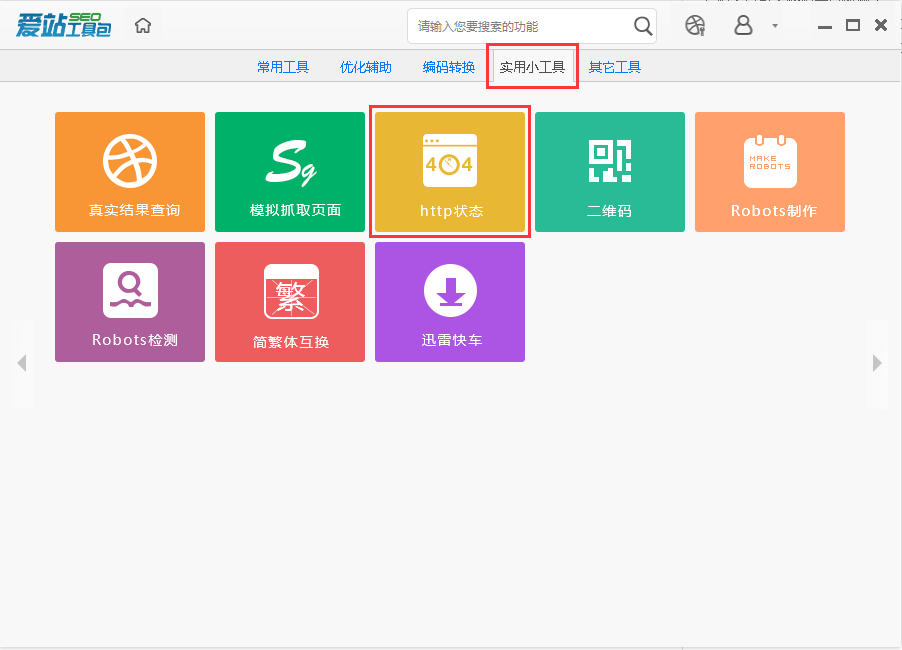The height and width of the screenshot is (650, 902).
Task: Open the 迅雷快车 download tool
Action: point(449,301)
